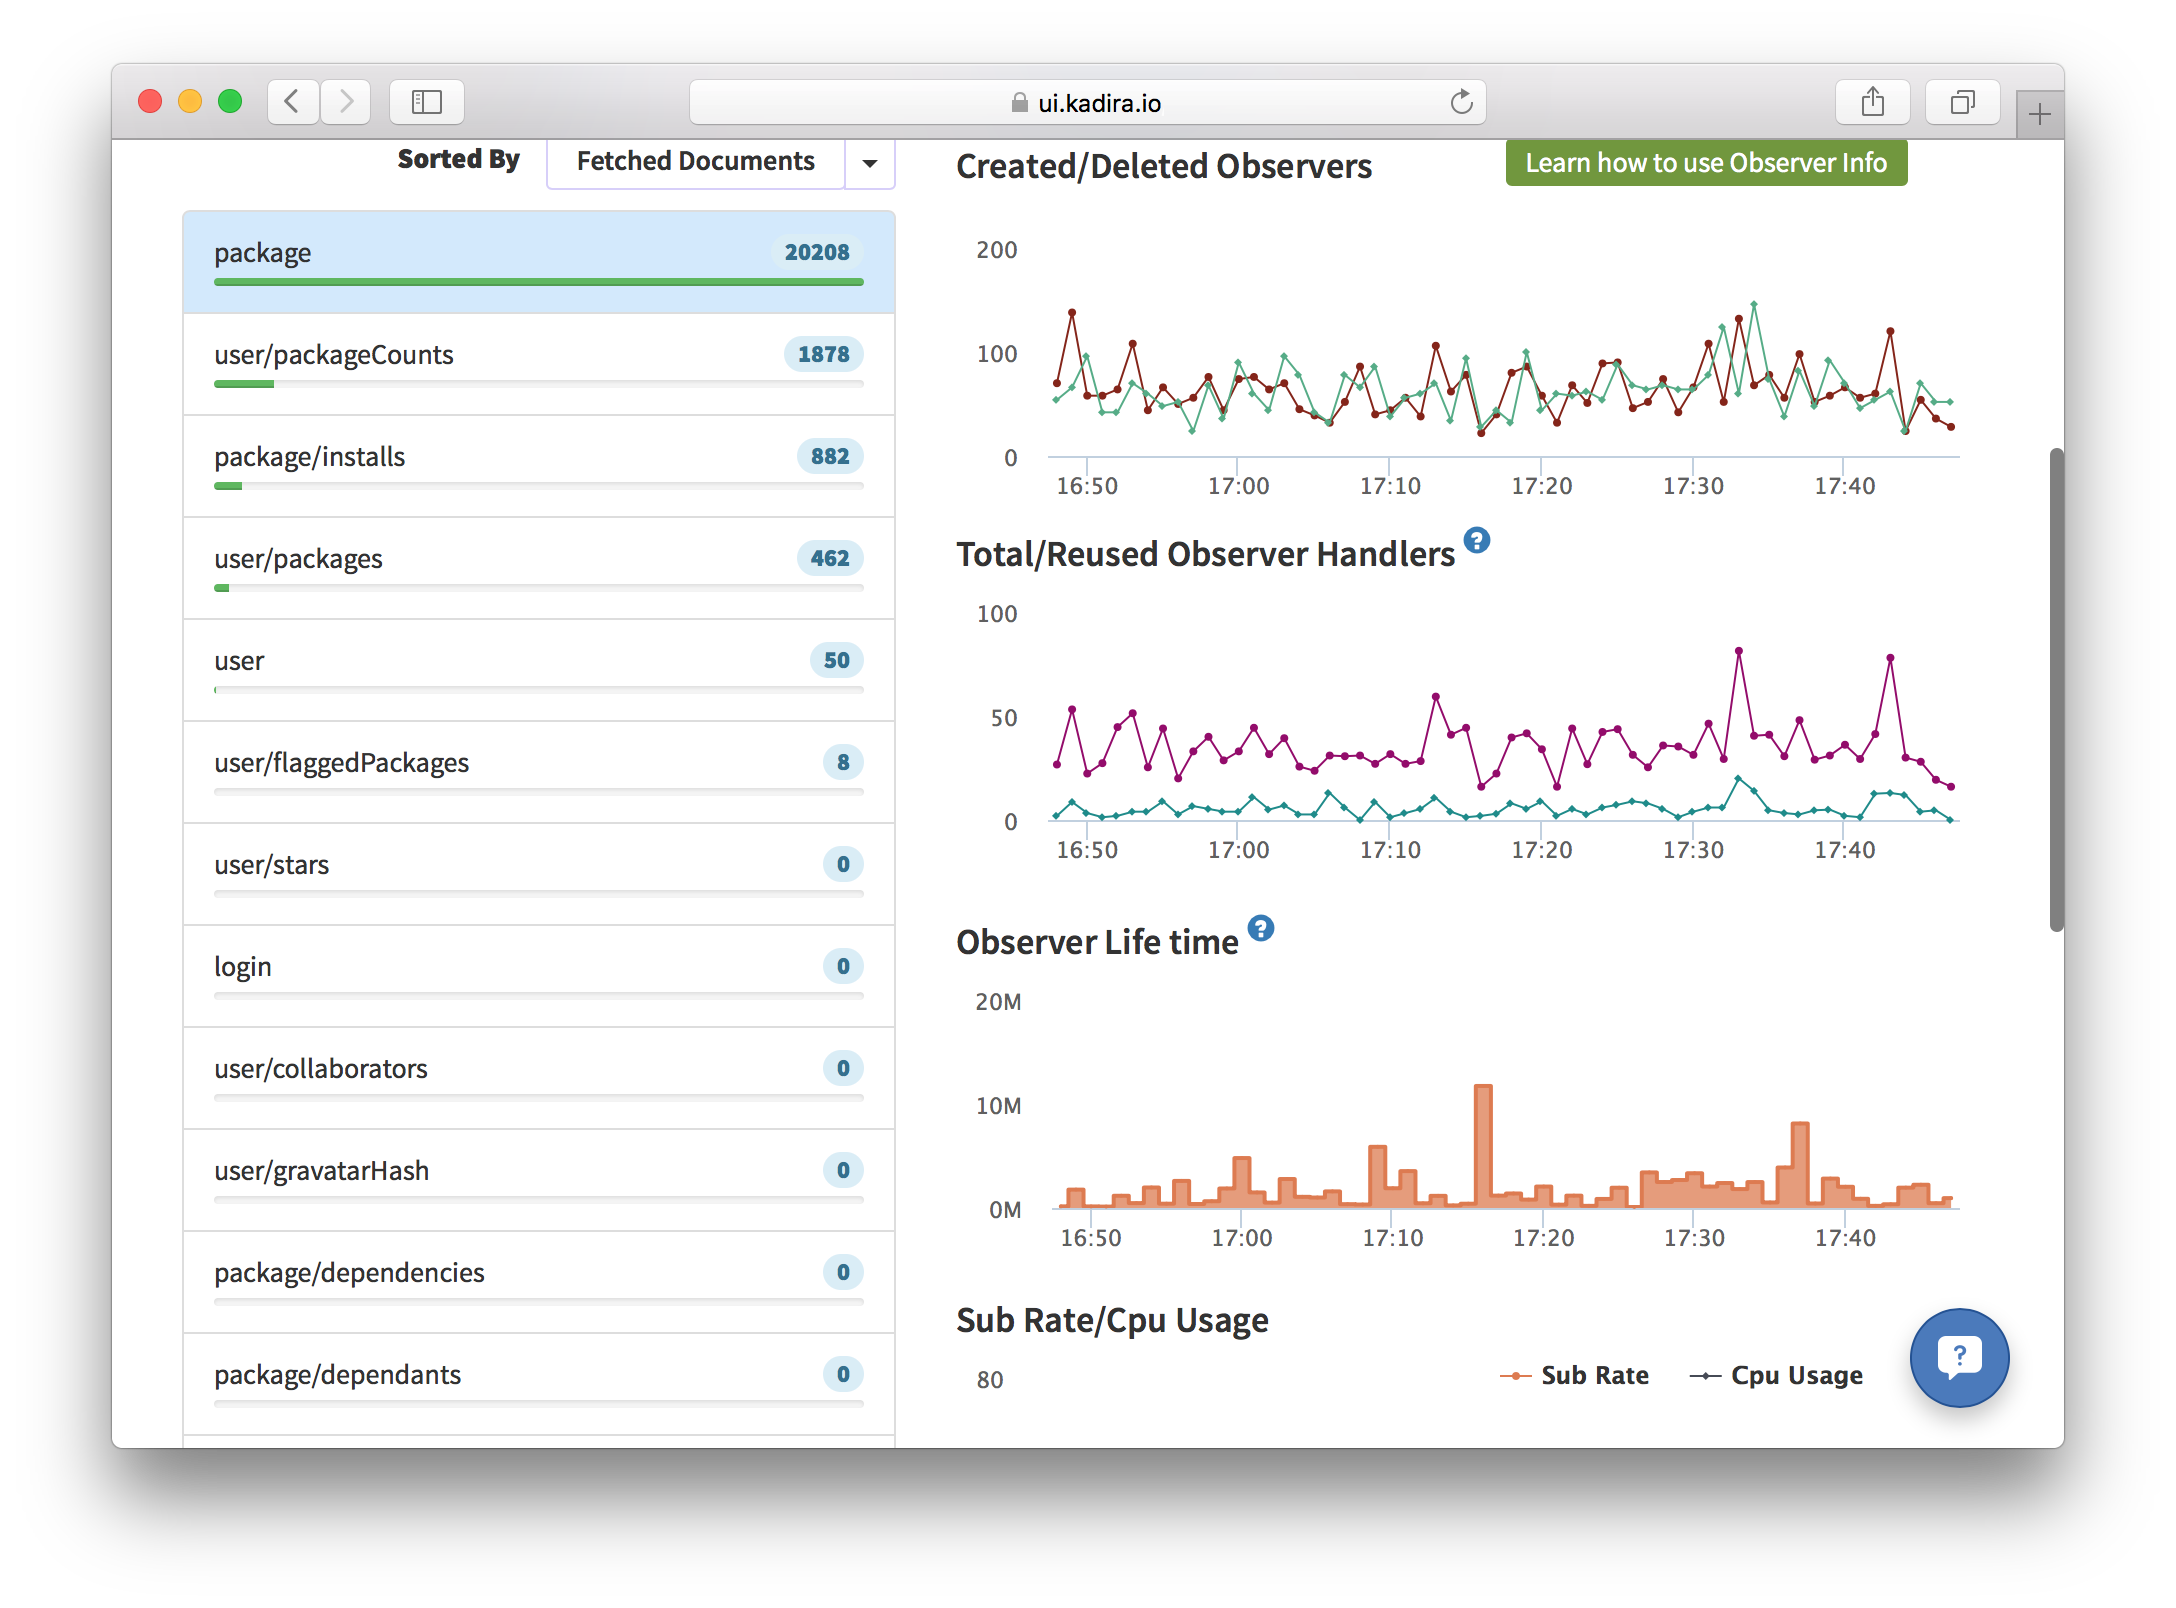This screenshot has width=2176, height=1608.
Task: Open a new tab with plus icon
Action: click(x=2039, y=115)
